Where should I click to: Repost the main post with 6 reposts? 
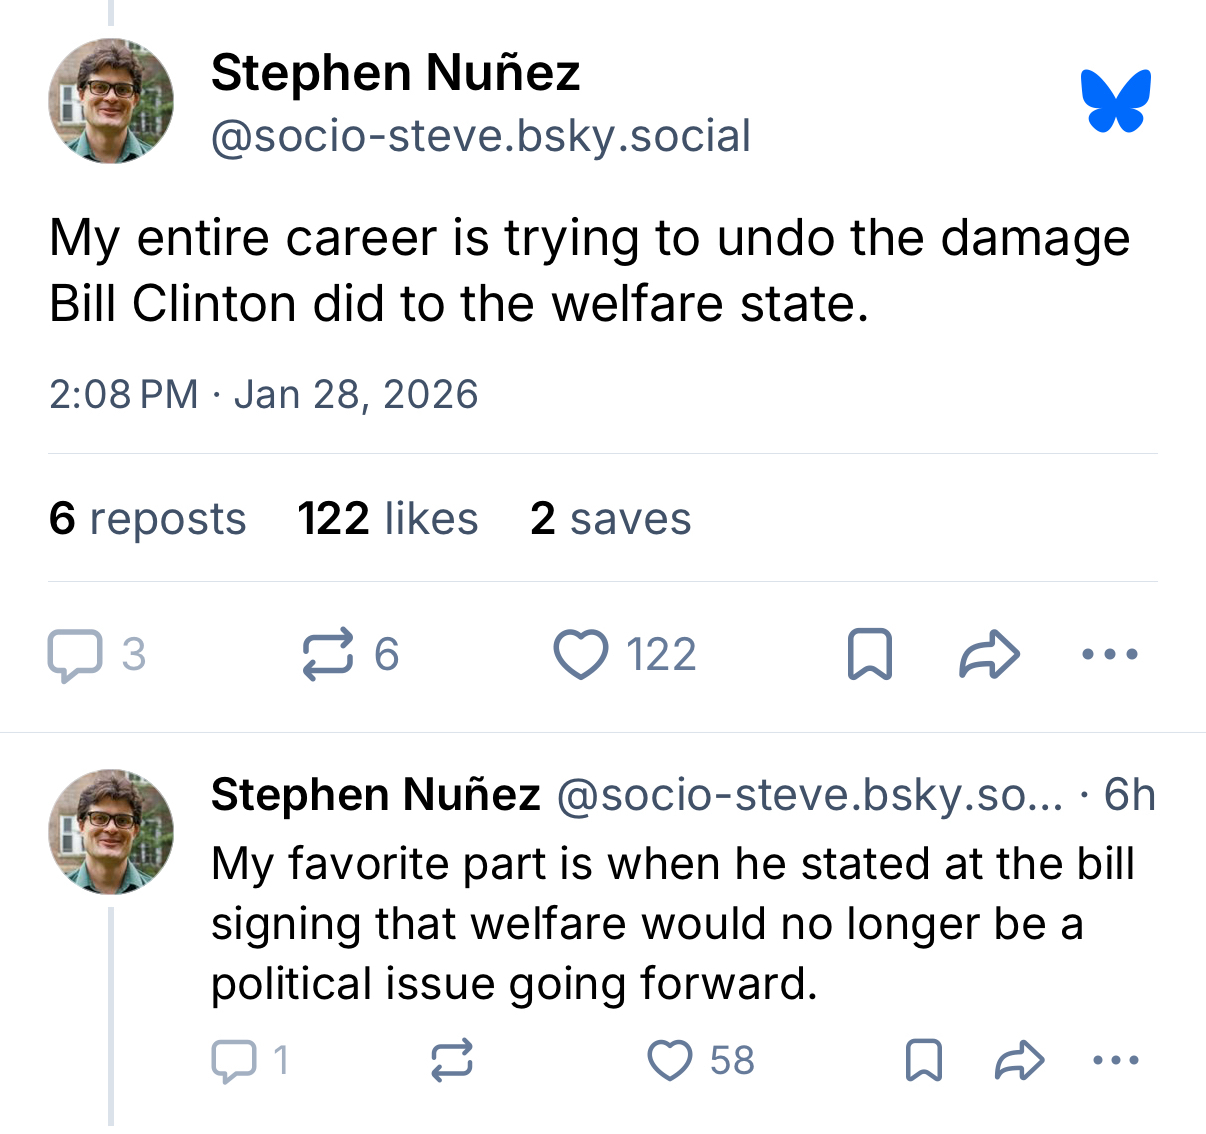(328, 655)
